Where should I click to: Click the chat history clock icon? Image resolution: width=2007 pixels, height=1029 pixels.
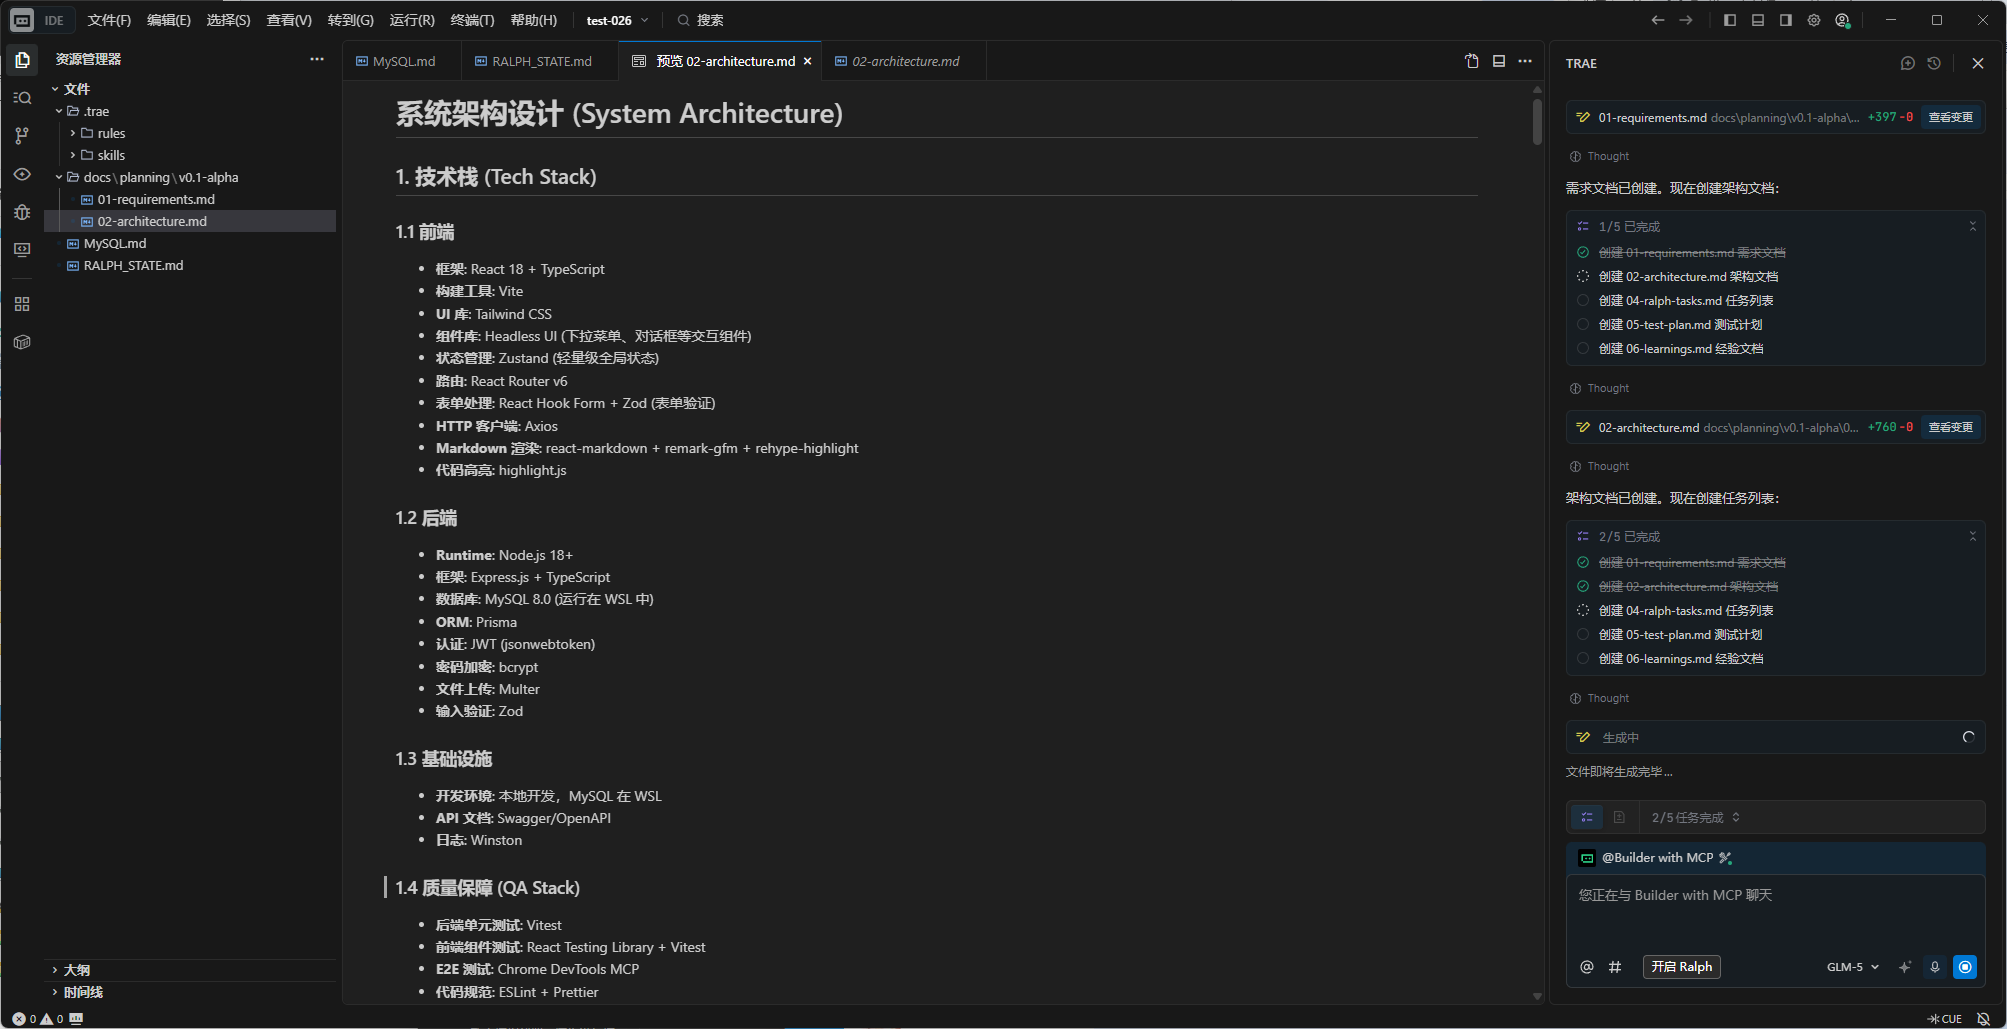click(1934, 63)
